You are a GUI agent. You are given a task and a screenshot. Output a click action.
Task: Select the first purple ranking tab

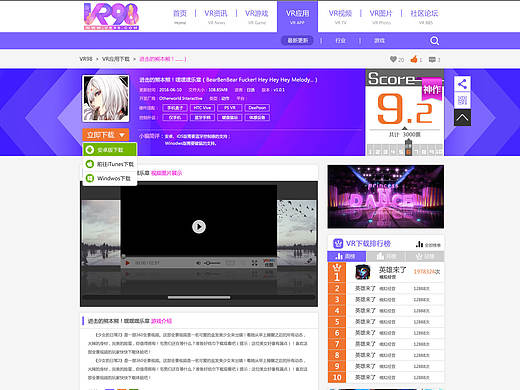click(347, 256)
